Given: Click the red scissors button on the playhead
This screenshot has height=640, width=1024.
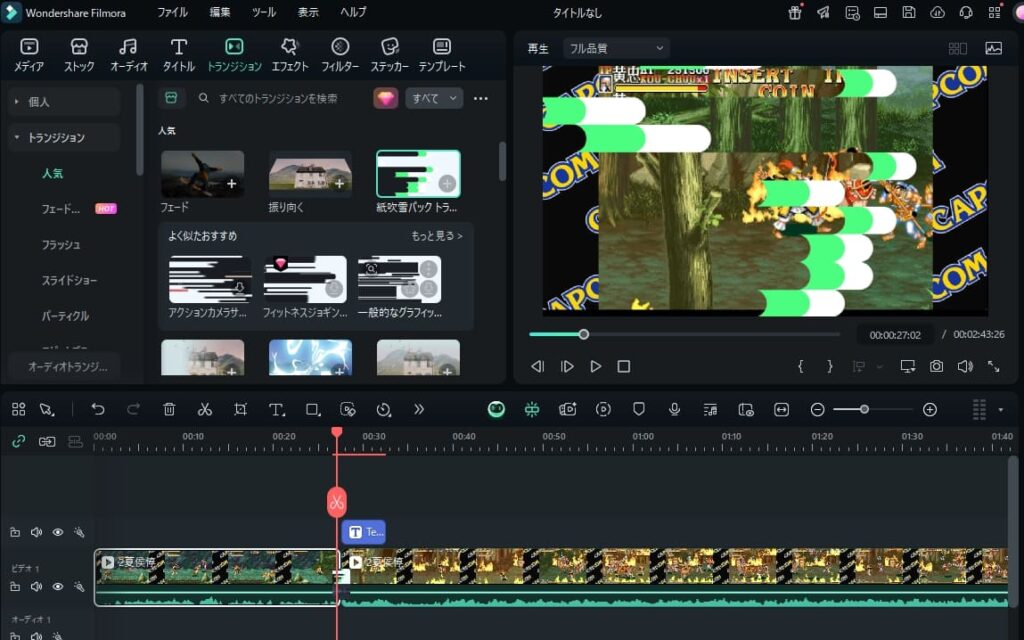Looking at the screenshot, I should 336,502.
